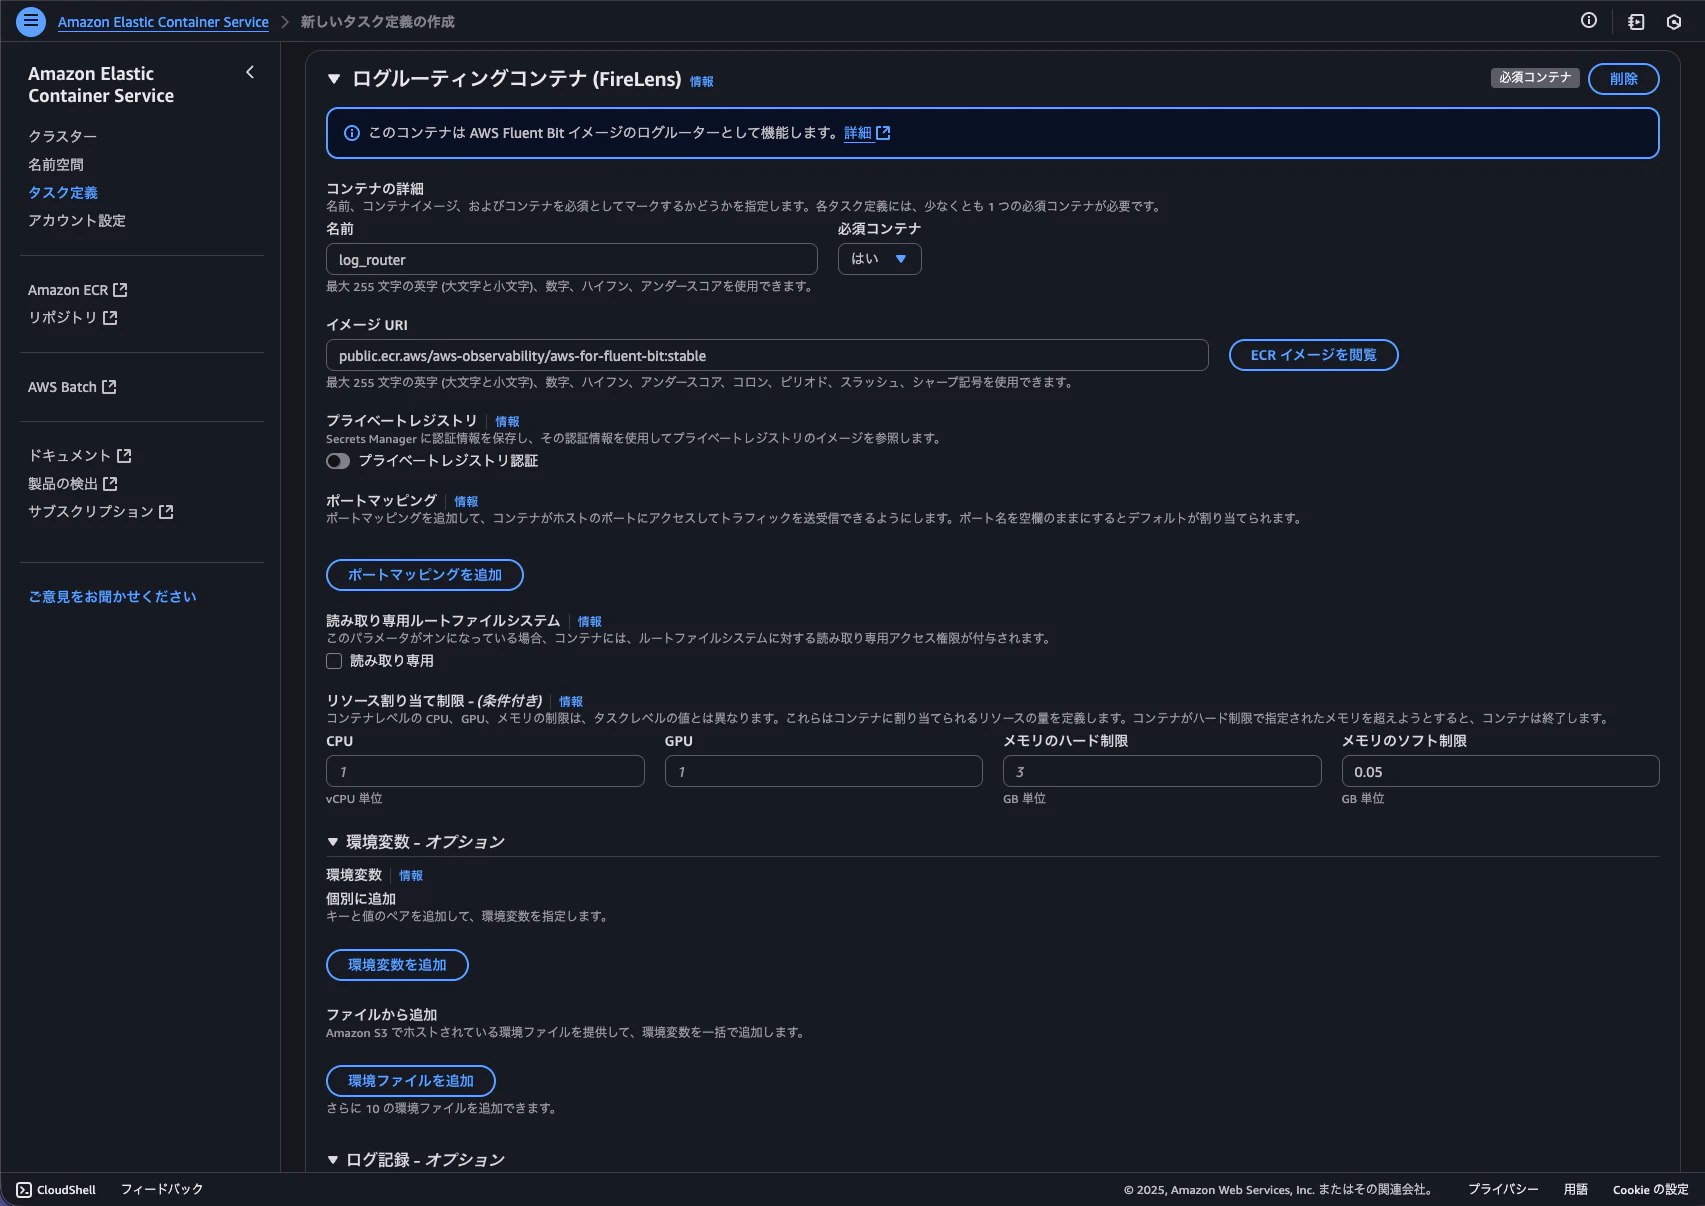Click external link icon next to AWS Batch
The width and height of the screenshot is (1705, 1206).
point(109,387)
